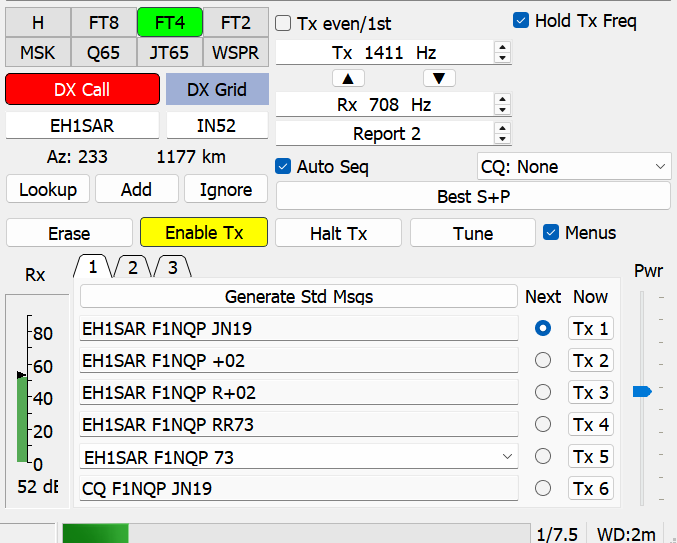Send Tx 3 message now
This screenshot has width=677, height=543.
click(x=591, y=392)
